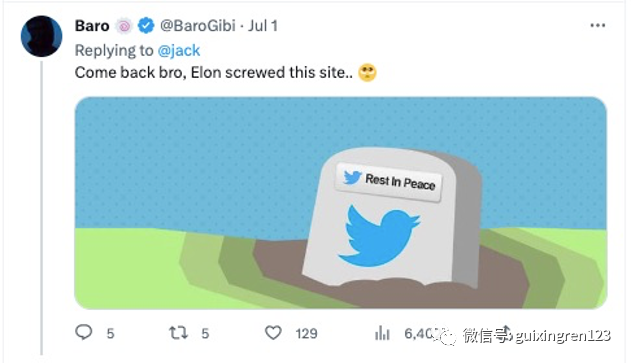Click the blue verified checkmark badge
Viewport: 631px width, 364px height.
coord(146,26)
